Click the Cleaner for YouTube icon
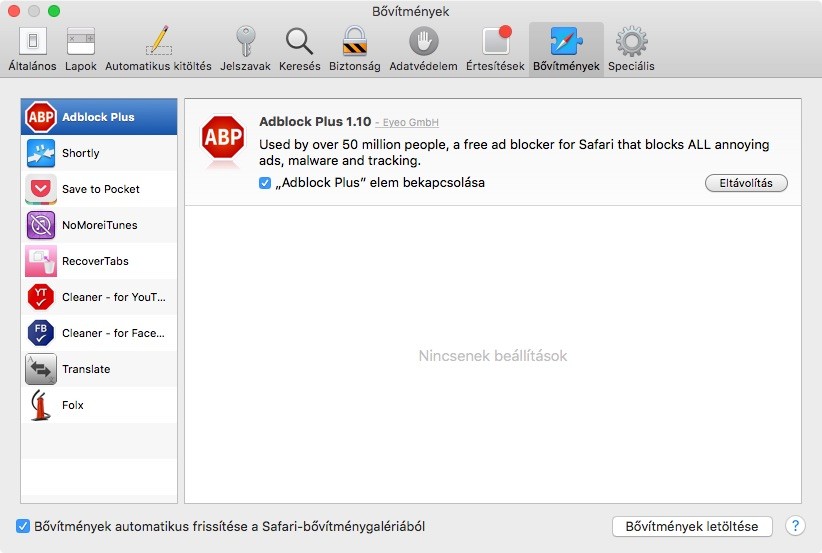This screenshot has width=822, height=553. click(41, 297)
